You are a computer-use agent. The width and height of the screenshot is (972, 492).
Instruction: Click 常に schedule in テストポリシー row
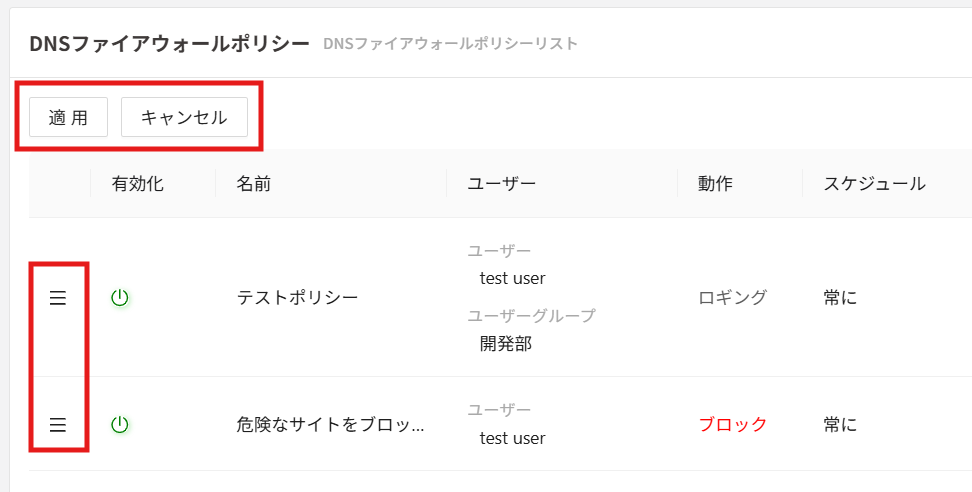pyautogui.click(x=840, y=298)
